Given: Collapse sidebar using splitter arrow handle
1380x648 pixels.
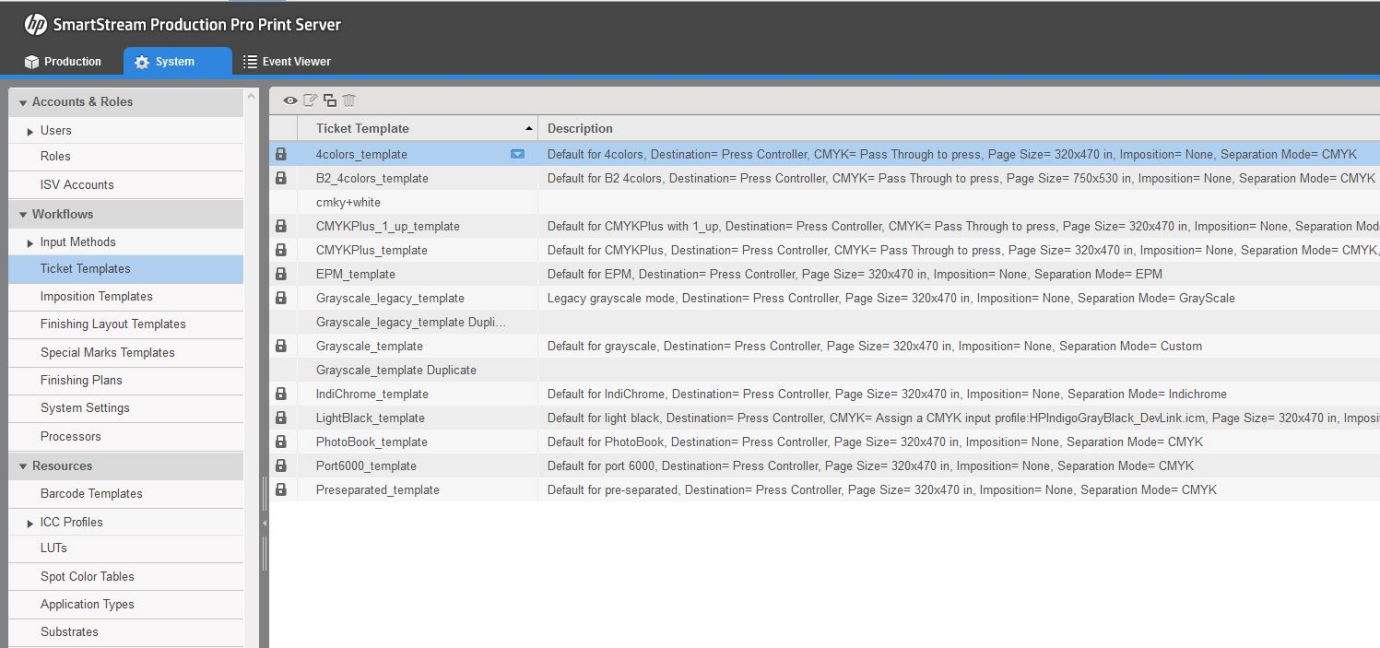Looking at the screenshot, I should 265,524.
